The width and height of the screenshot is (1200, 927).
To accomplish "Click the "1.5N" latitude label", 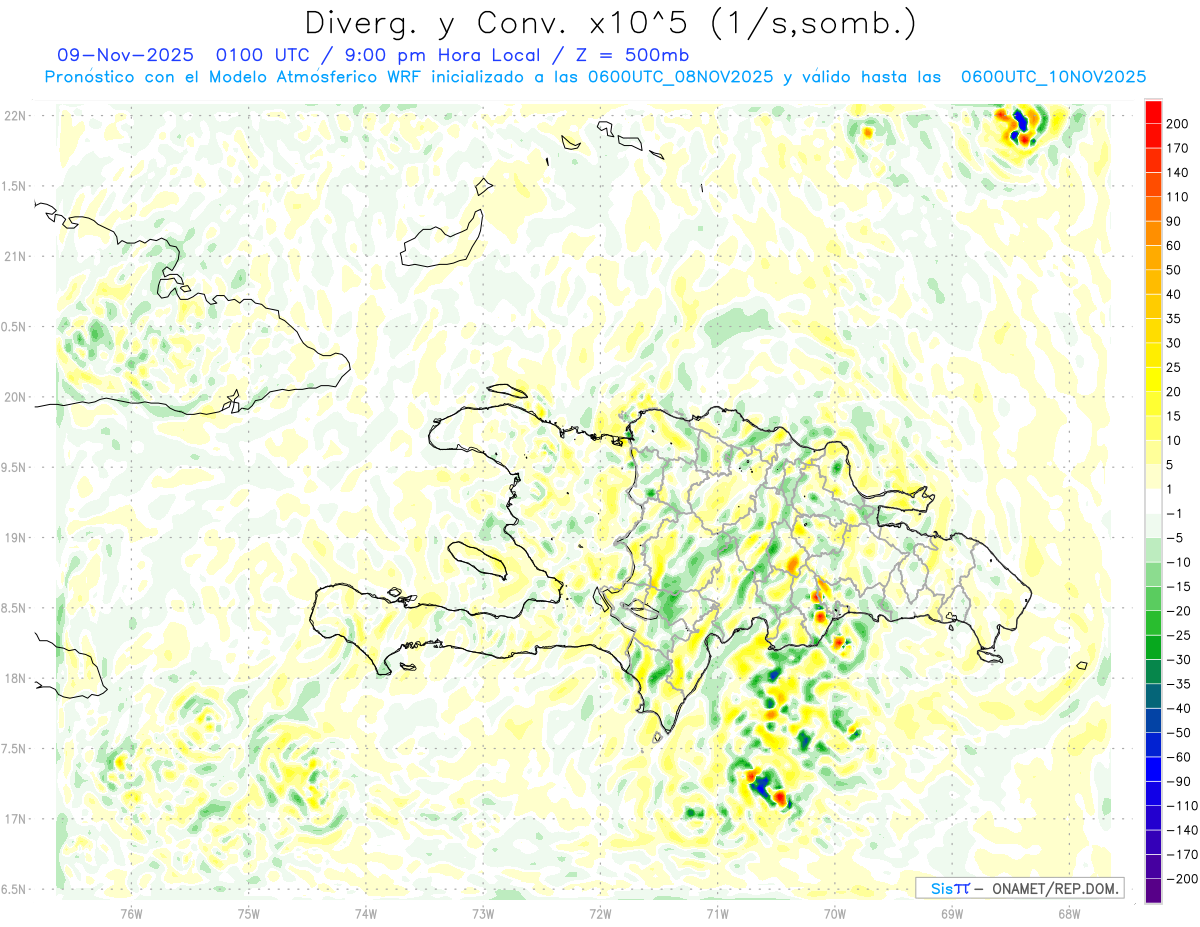I will [x=15, y=186].
